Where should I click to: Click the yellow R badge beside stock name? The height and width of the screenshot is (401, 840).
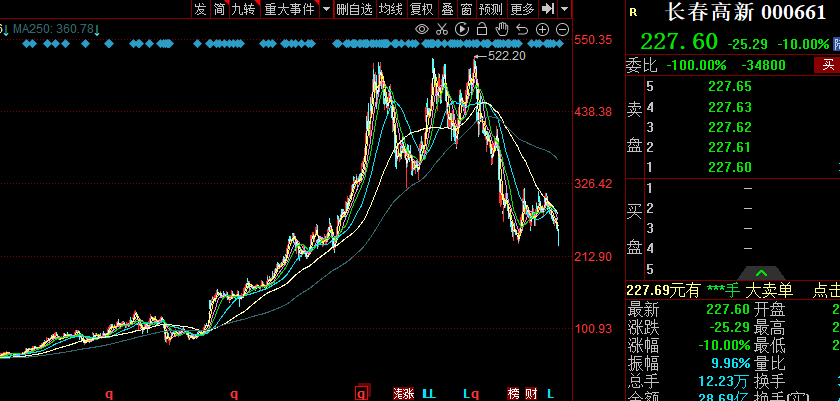634,12
